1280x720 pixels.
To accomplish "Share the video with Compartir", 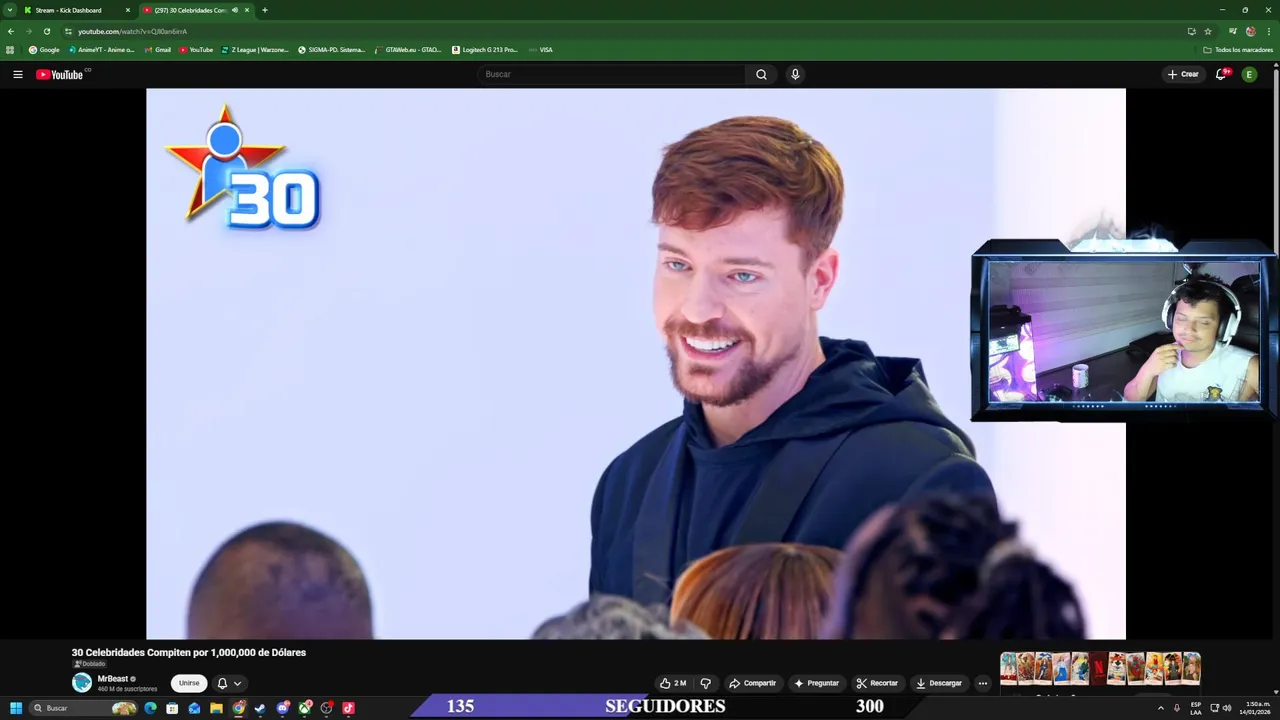I will point(752,683).
